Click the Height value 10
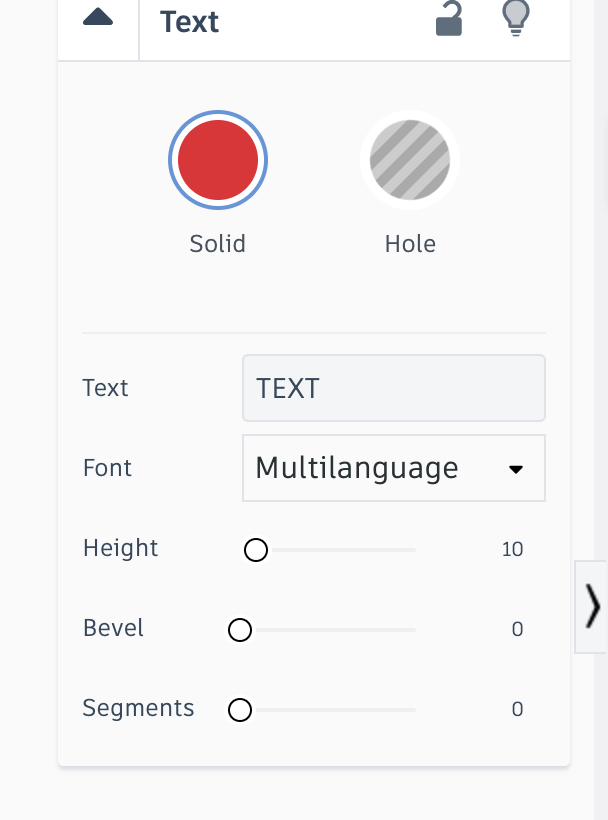The height and width of the screenshot is (820, 608). 513,549
